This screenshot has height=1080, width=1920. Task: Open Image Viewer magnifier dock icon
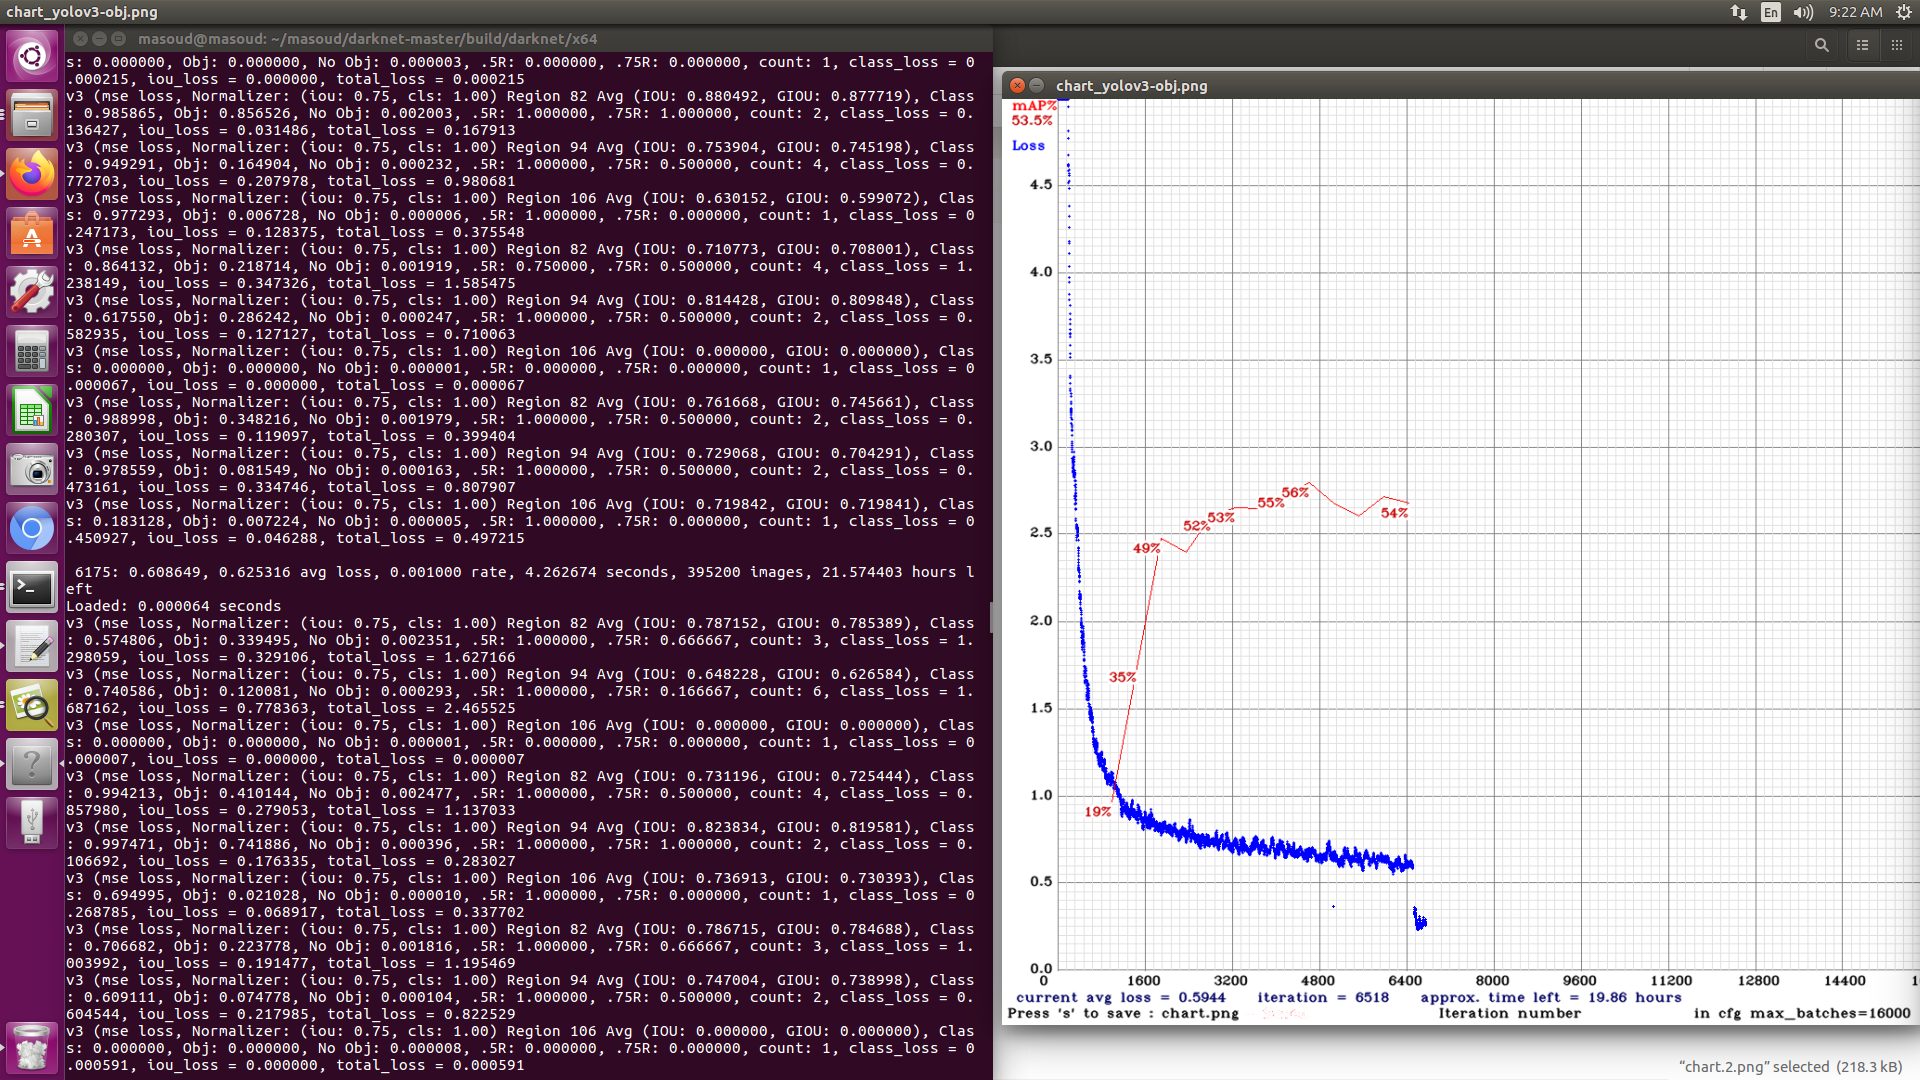click(x=32, y=706)
